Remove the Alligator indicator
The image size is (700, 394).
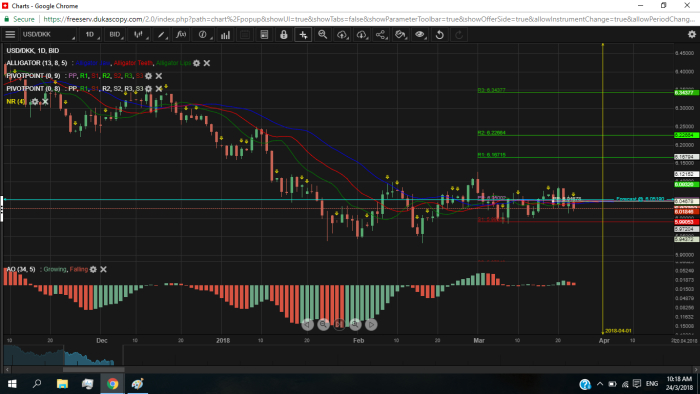pyautogui.click(x=207, y=63)
